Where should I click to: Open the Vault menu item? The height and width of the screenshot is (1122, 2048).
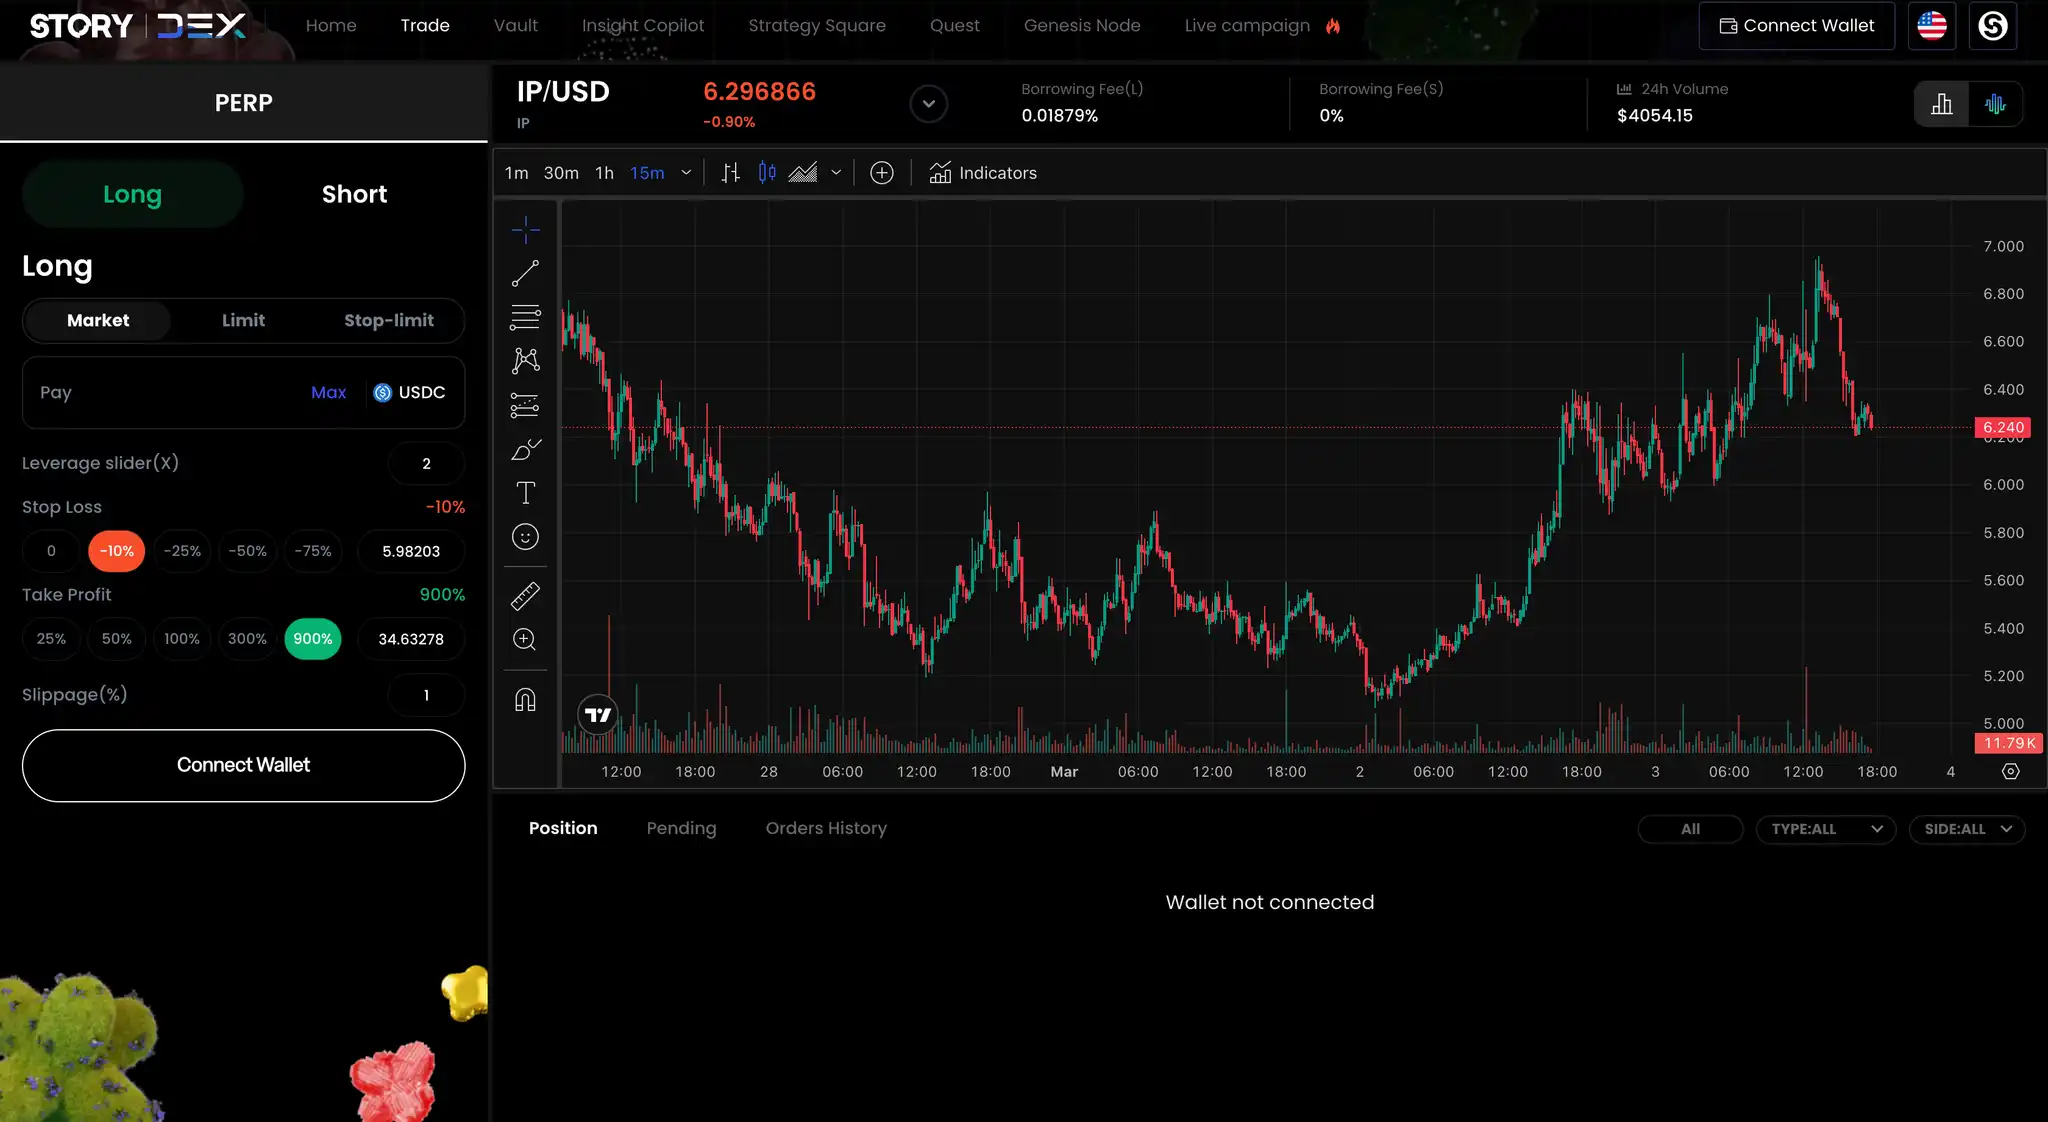515,25
